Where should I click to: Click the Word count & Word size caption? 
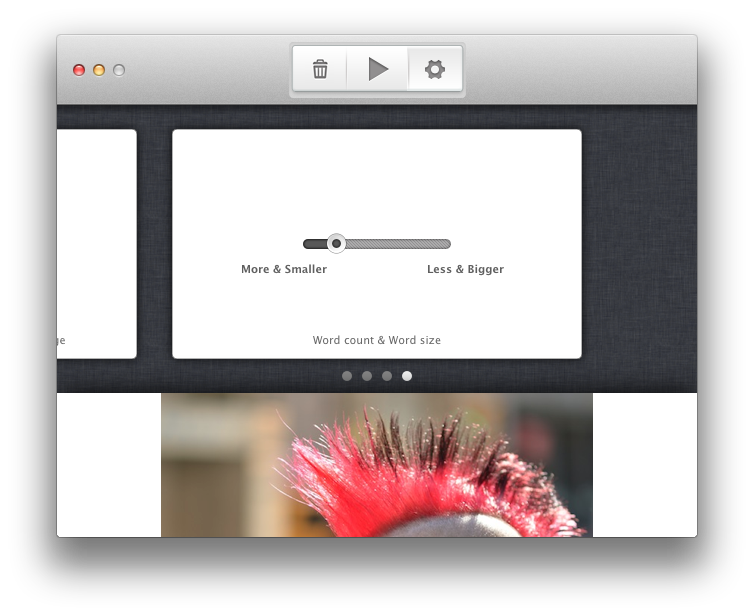377,340
